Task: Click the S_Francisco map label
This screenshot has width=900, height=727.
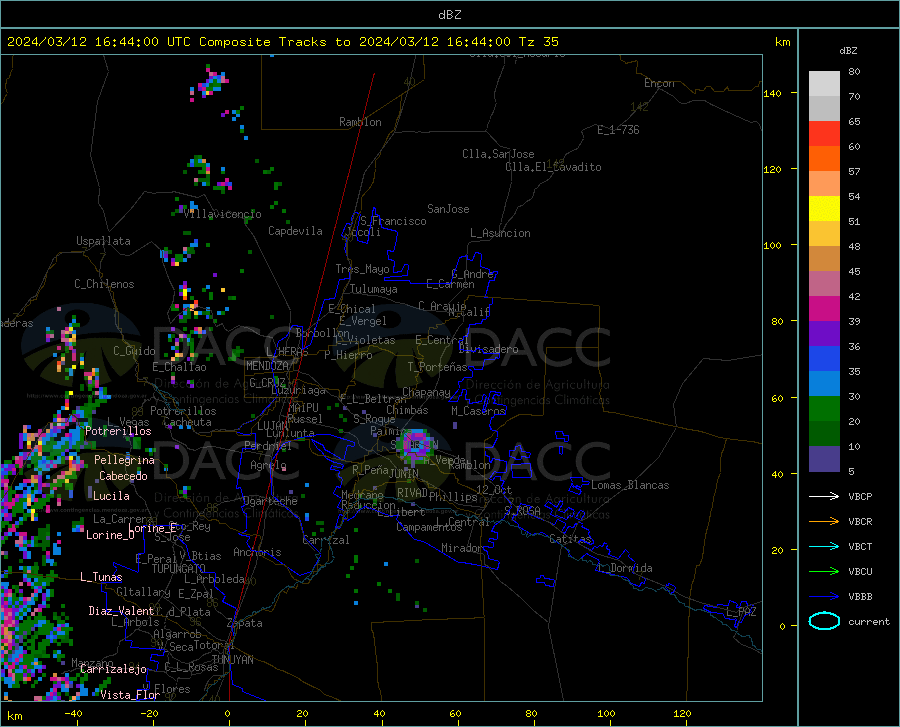Action: (x=393, y=221)
